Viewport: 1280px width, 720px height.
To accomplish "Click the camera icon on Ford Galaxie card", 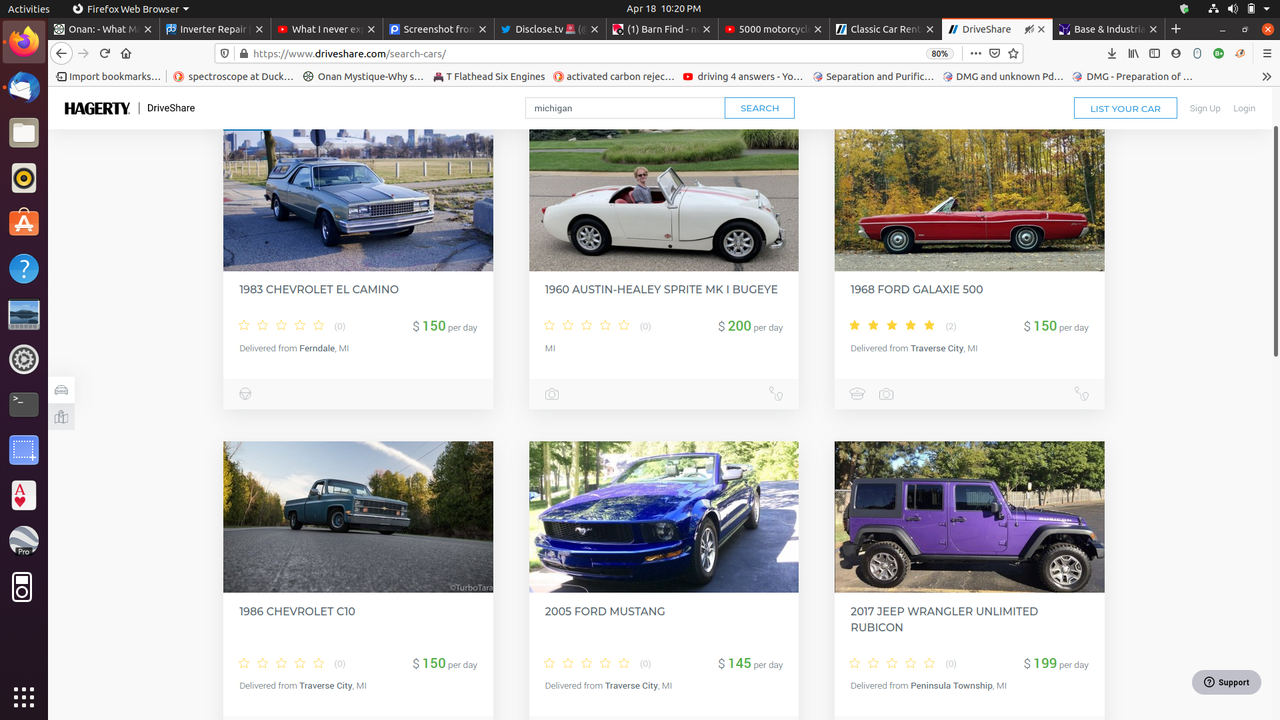I will click(886, 394).
